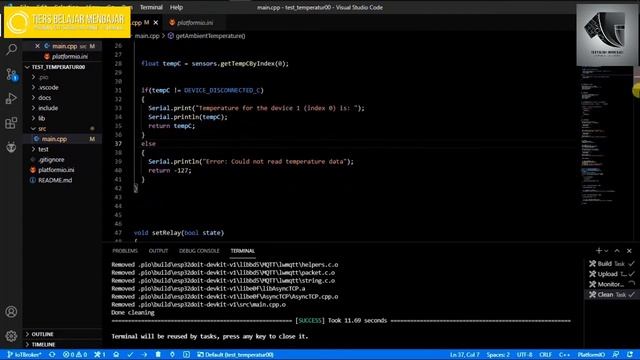Switch to the DEBUG CONSOLE panel tab
Viewport: 640px width, 360px height.
(199, 251)
